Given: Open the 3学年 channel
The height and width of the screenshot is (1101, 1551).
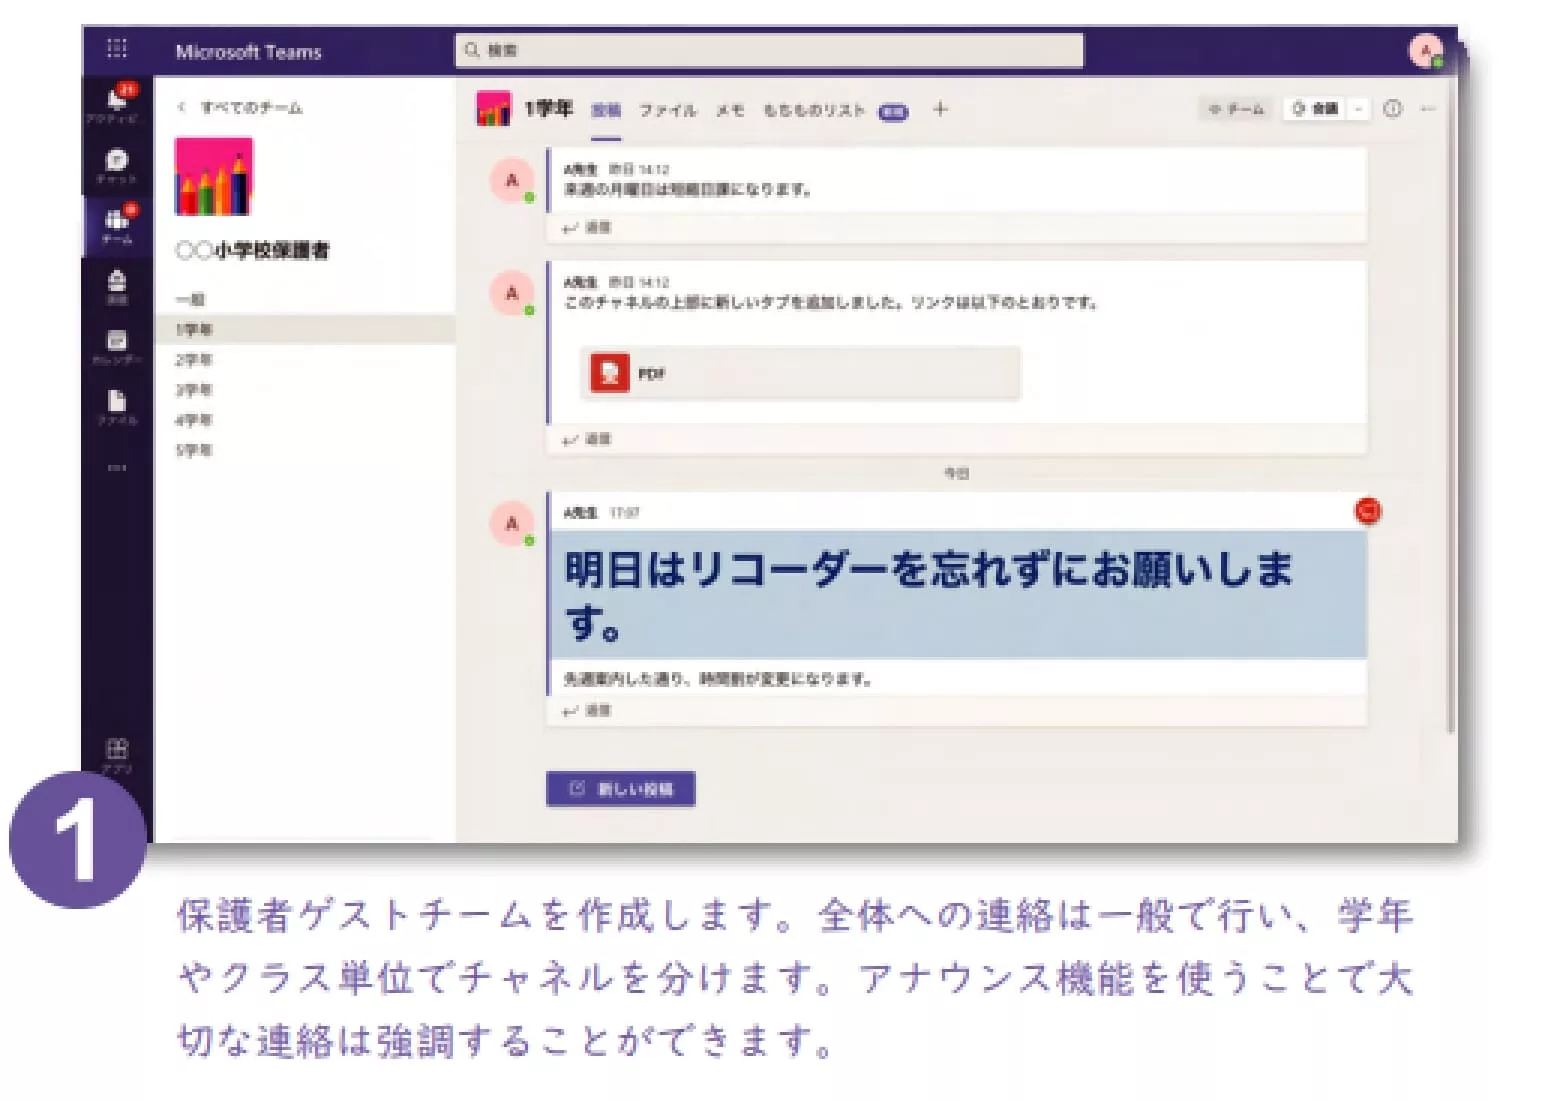Looking at the screenshot, I should coord(194,389).
